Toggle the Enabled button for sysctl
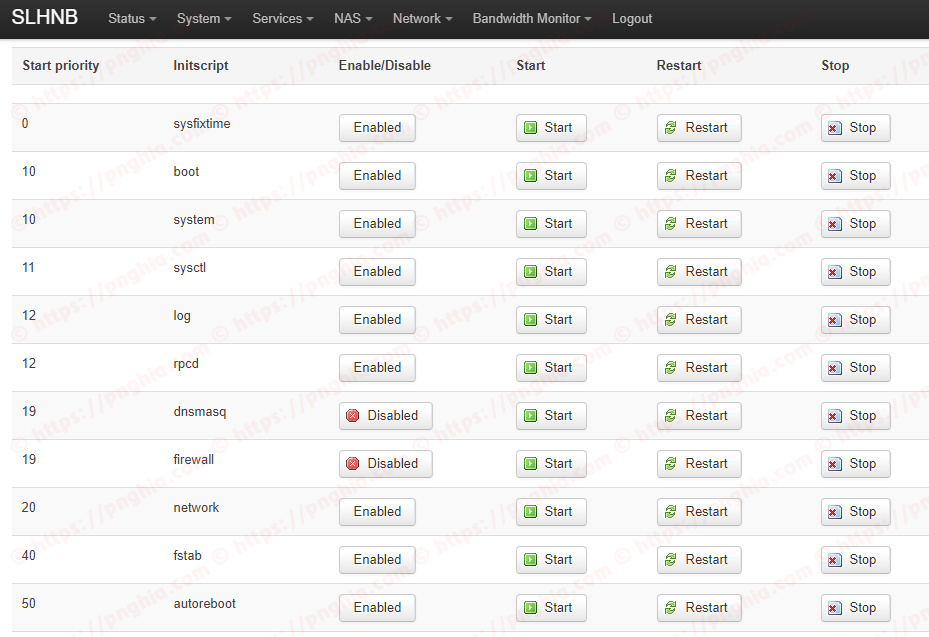 coord(377,272)
